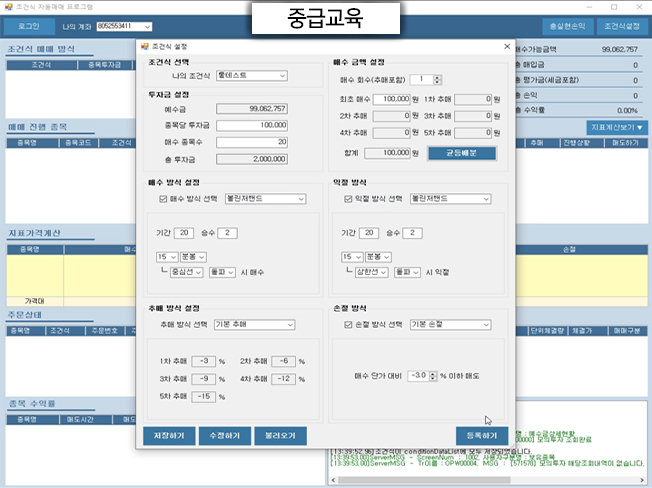Click the app icon in main title bar
The width and height of the screenshot is (652, 488).
[x=8, y=7]
